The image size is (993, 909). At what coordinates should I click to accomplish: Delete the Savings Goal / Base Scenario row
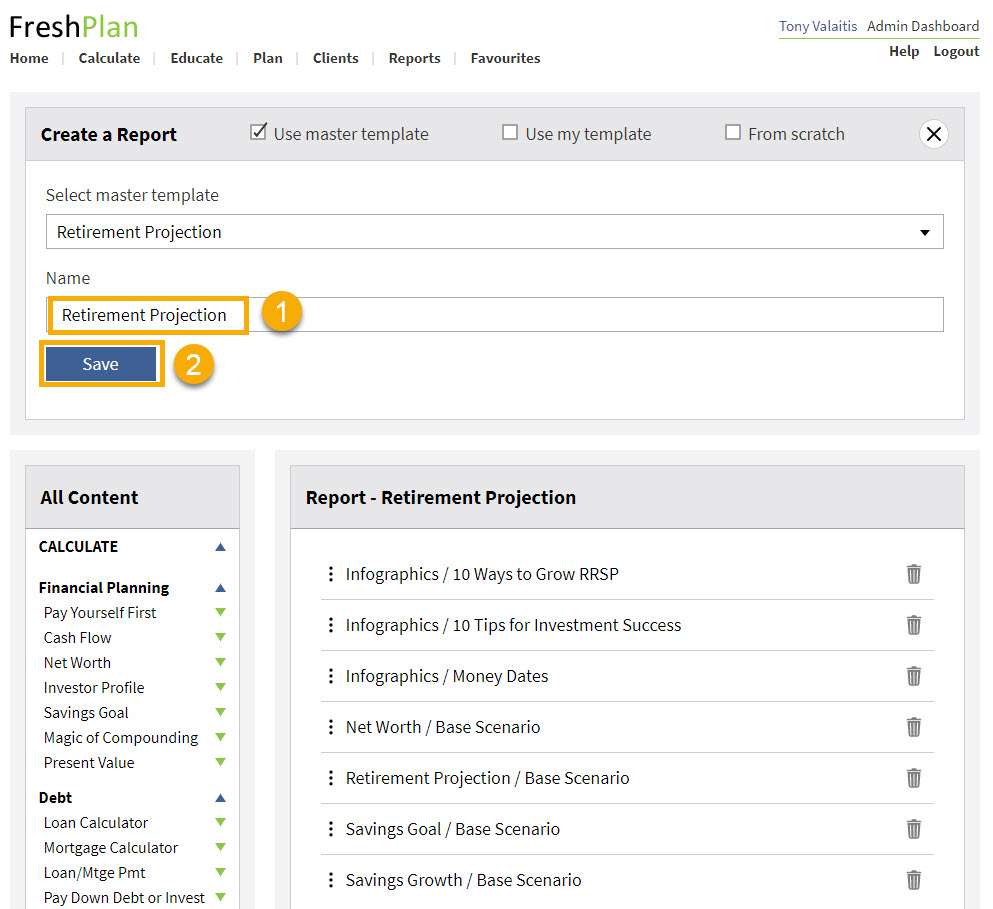(913, 829)
